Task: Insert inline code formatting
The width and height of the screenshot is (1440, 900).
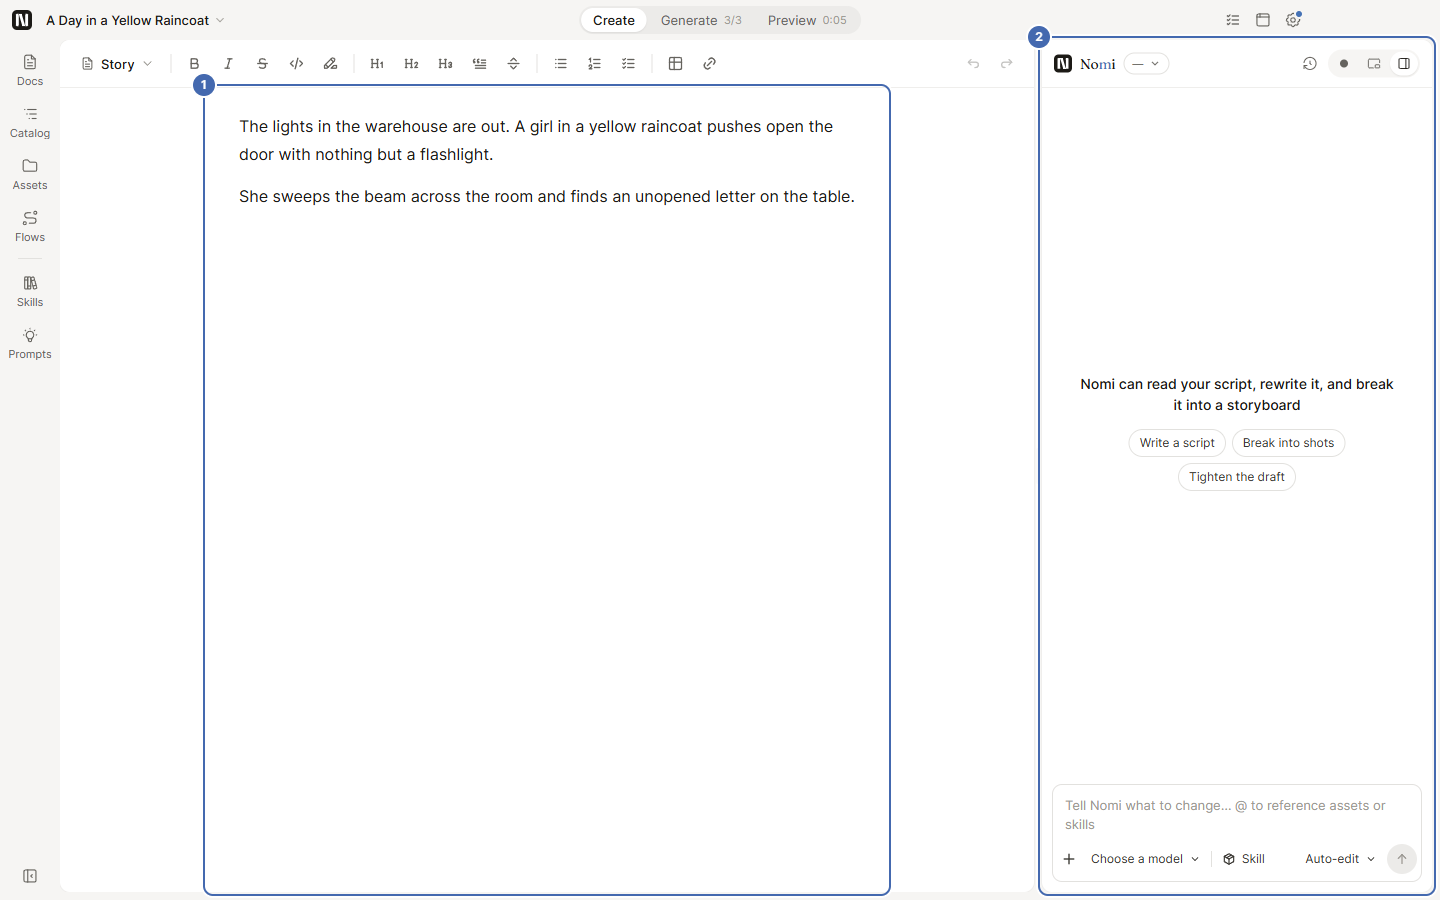Action: [x=296, y=64]
